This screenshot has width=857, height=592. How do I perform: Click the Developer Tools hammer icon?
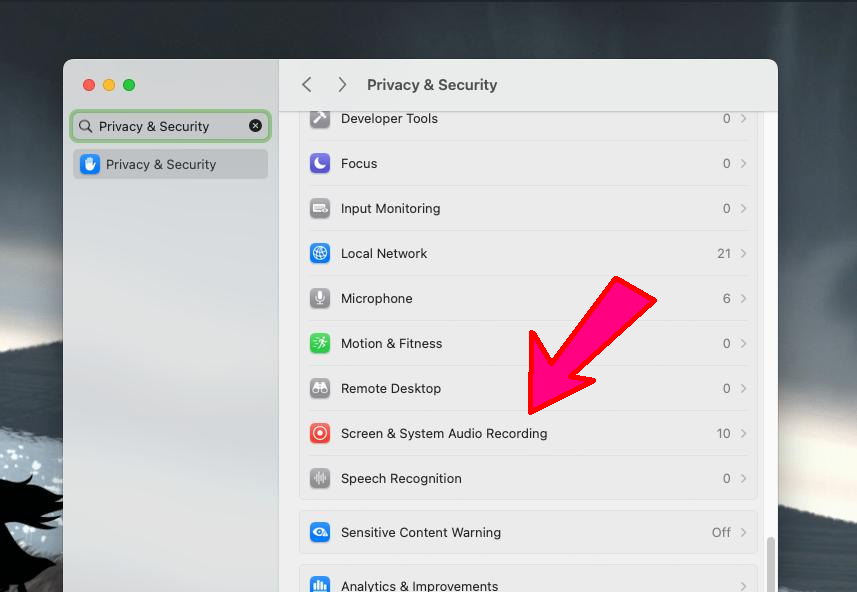pyautogui.click(x=320, y=120)
